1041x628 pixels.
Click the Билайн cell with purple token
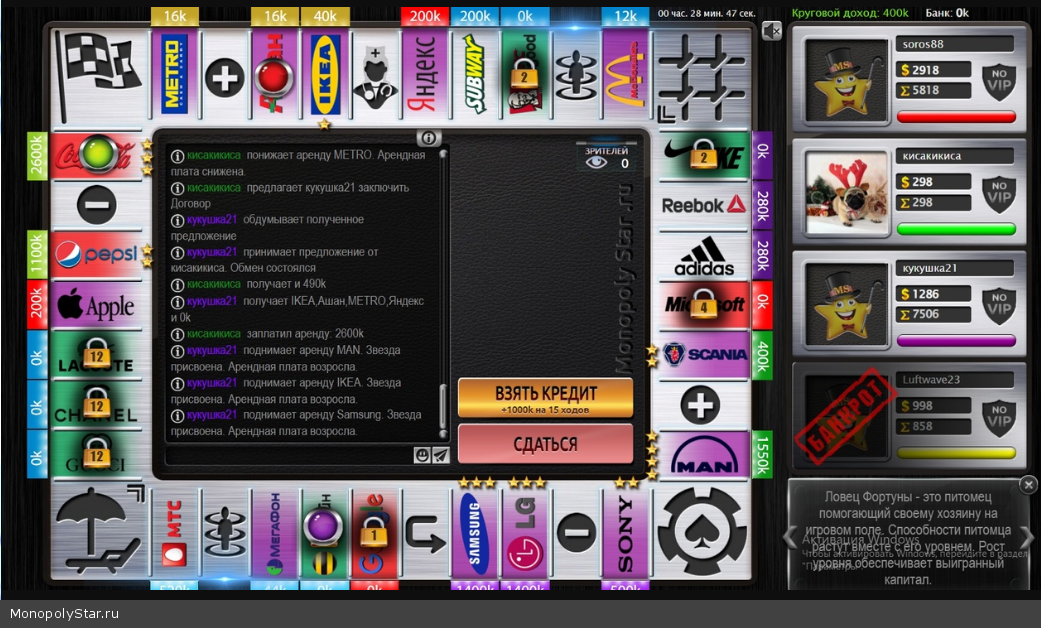click(325, 534)
